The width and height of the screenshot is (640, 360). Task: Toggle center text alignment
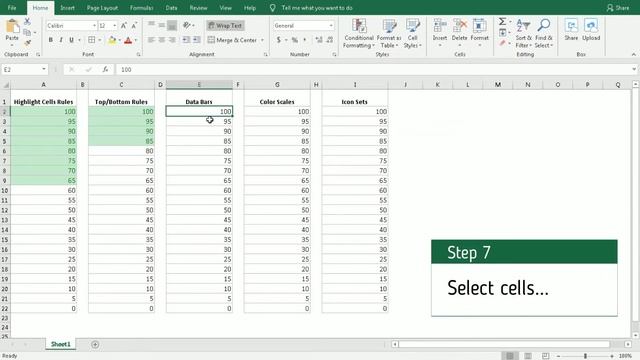click(162, 40)
